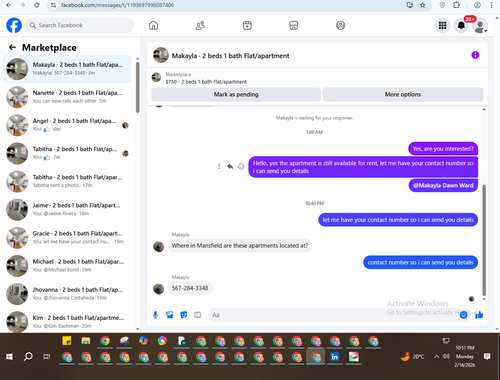Viewport: 500px width, 380px height.
Task: Open the emoji picker in message field
Action: click(x=463, y=315)
